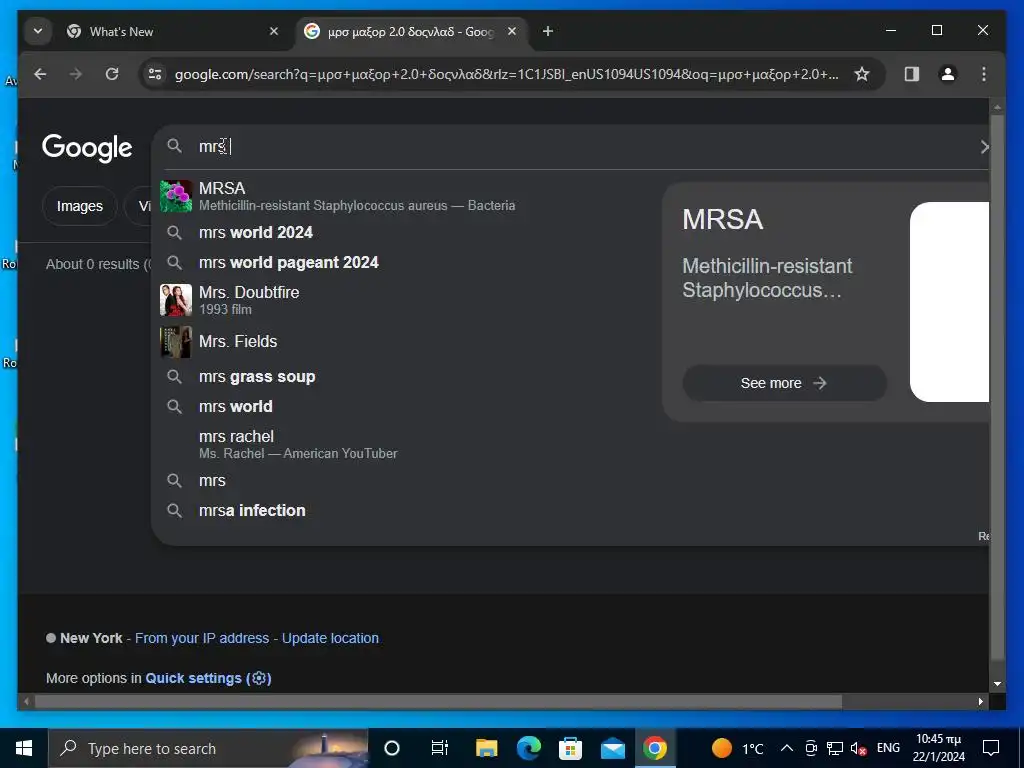Open File Explorer from taskbar

(487, 748)
